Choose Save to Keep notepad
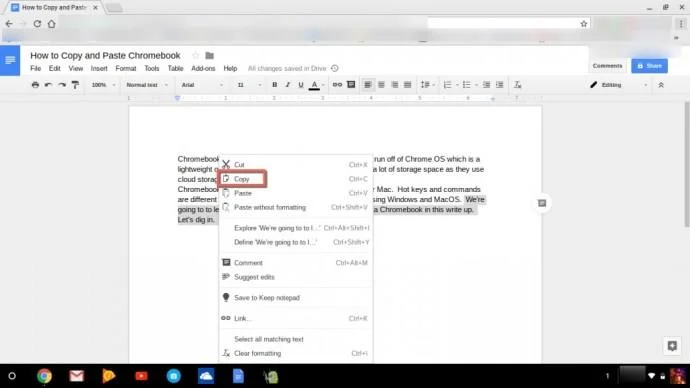 point(295,298)
